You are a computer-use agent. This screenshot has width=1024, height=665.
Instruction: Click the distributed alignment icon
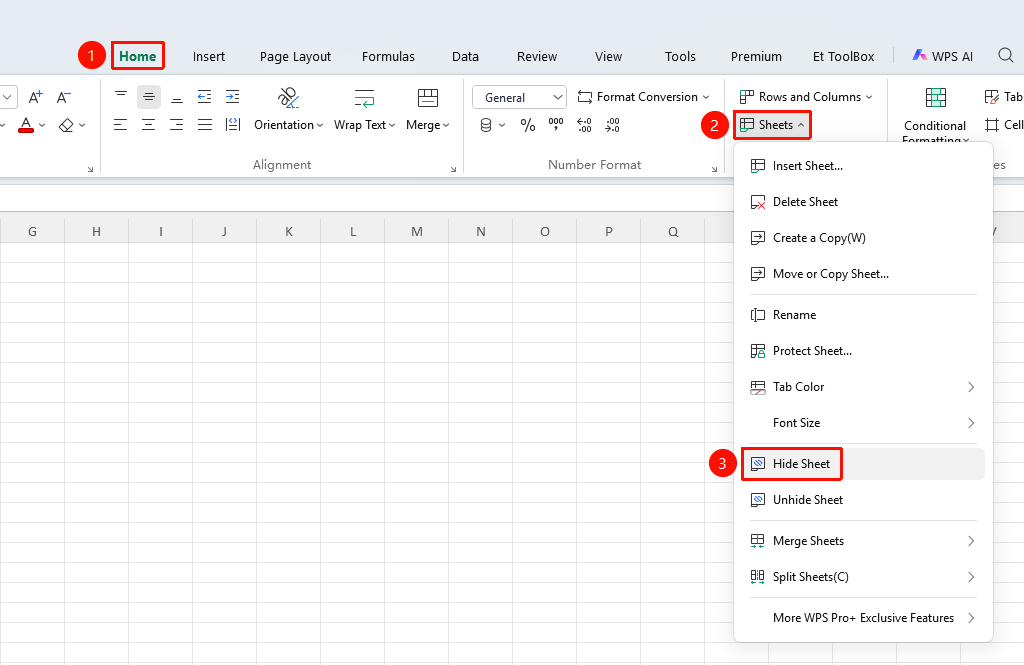(x=233, y=125)
